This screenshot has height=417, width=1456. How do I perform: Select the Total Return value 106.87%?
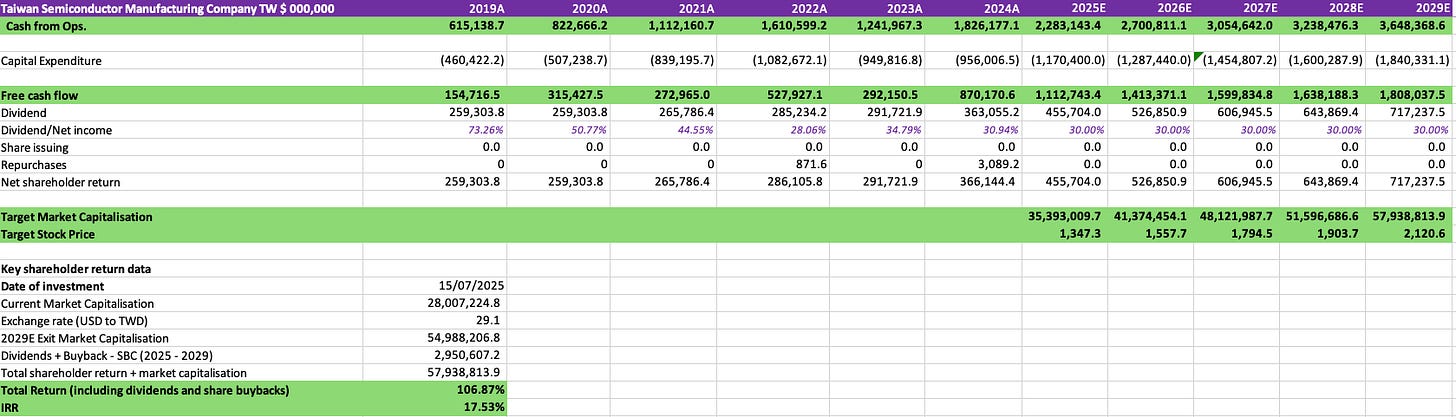coord(479,389)
